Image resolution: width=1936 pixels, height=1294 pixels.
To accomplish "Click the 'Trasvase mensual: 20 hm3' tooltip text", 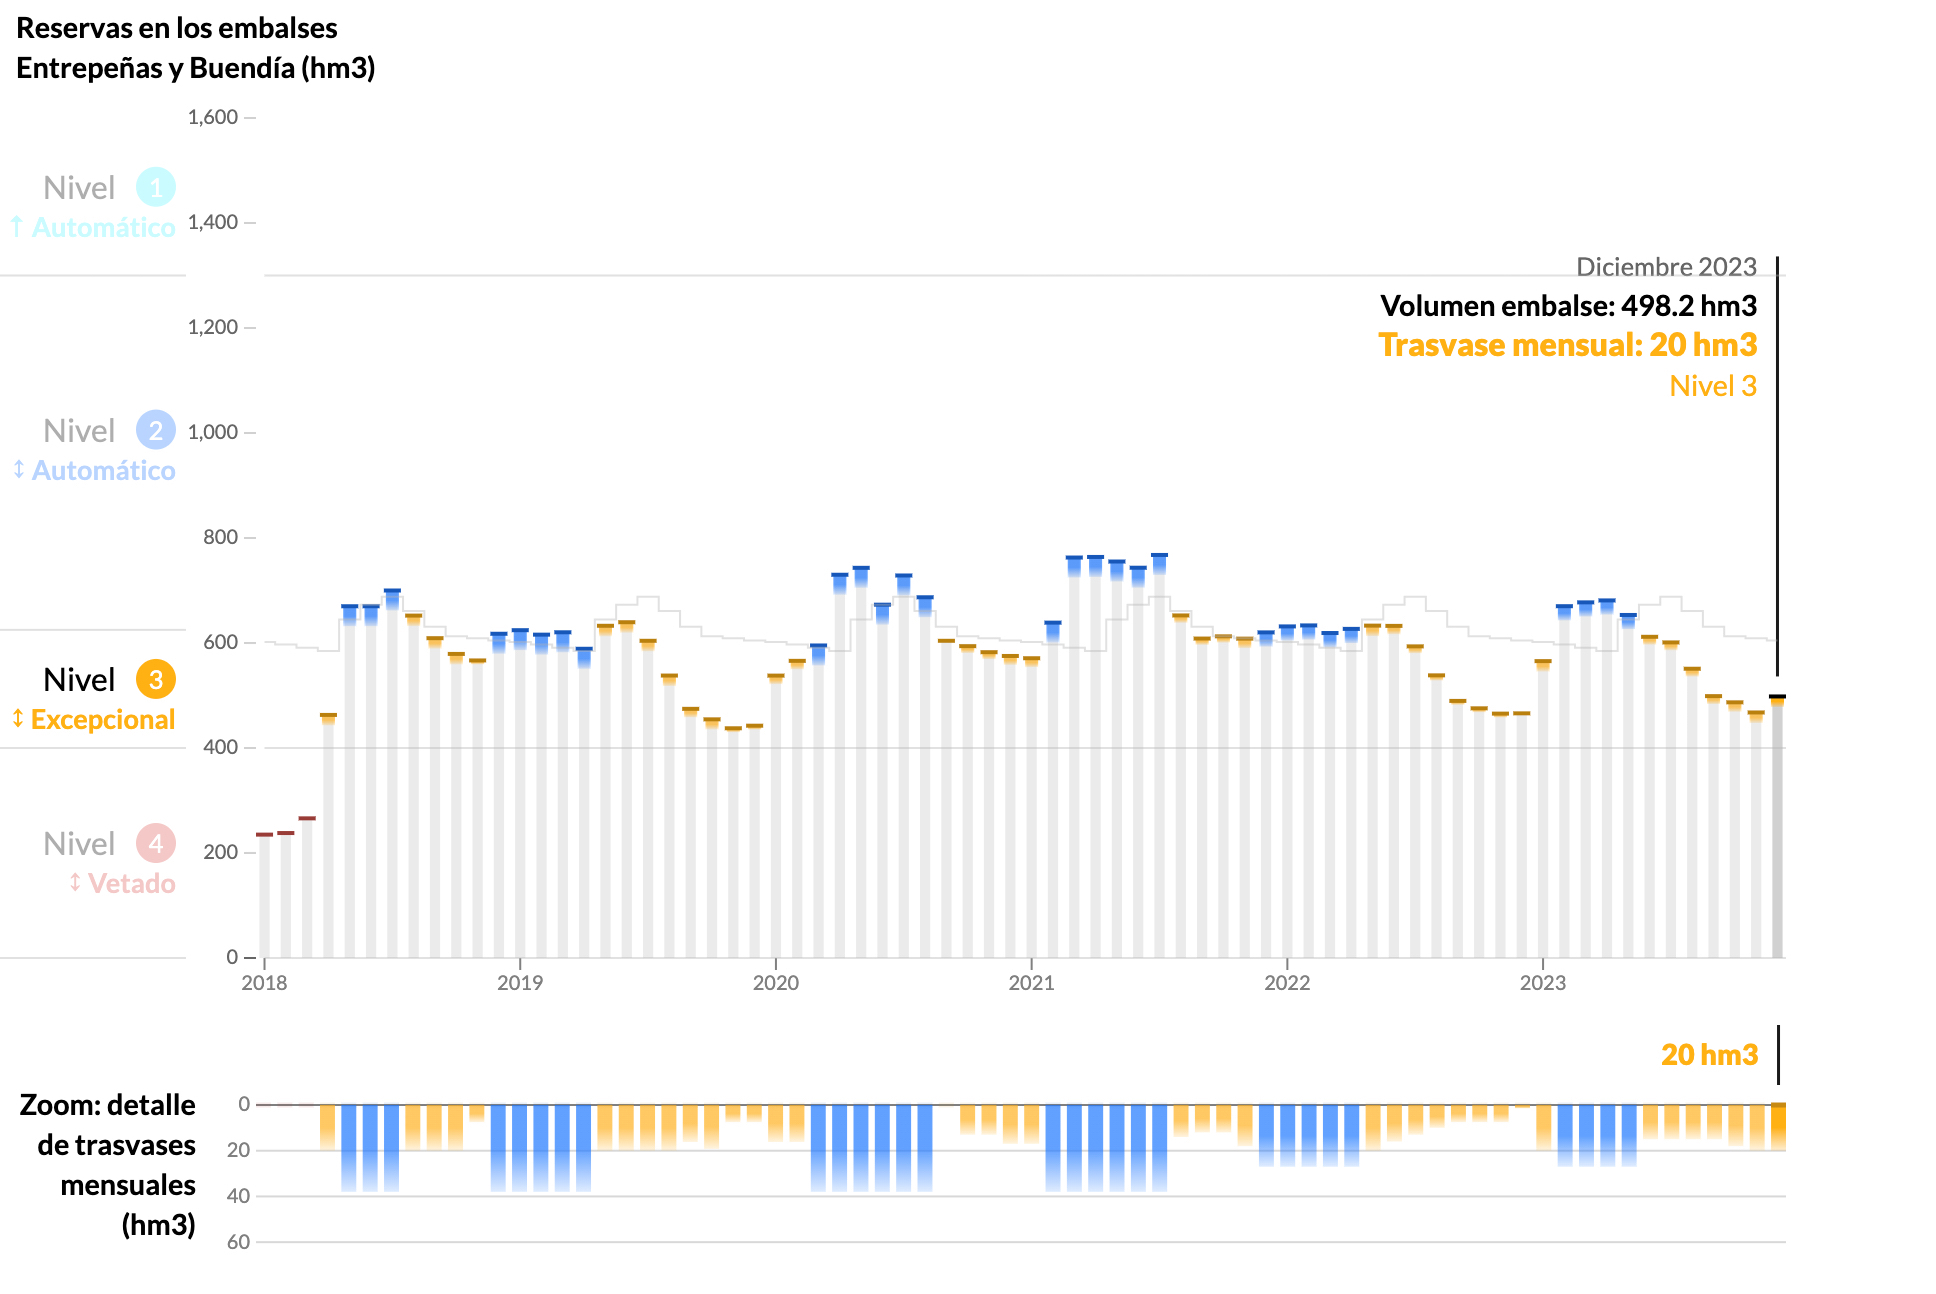I will (1567, 345).
